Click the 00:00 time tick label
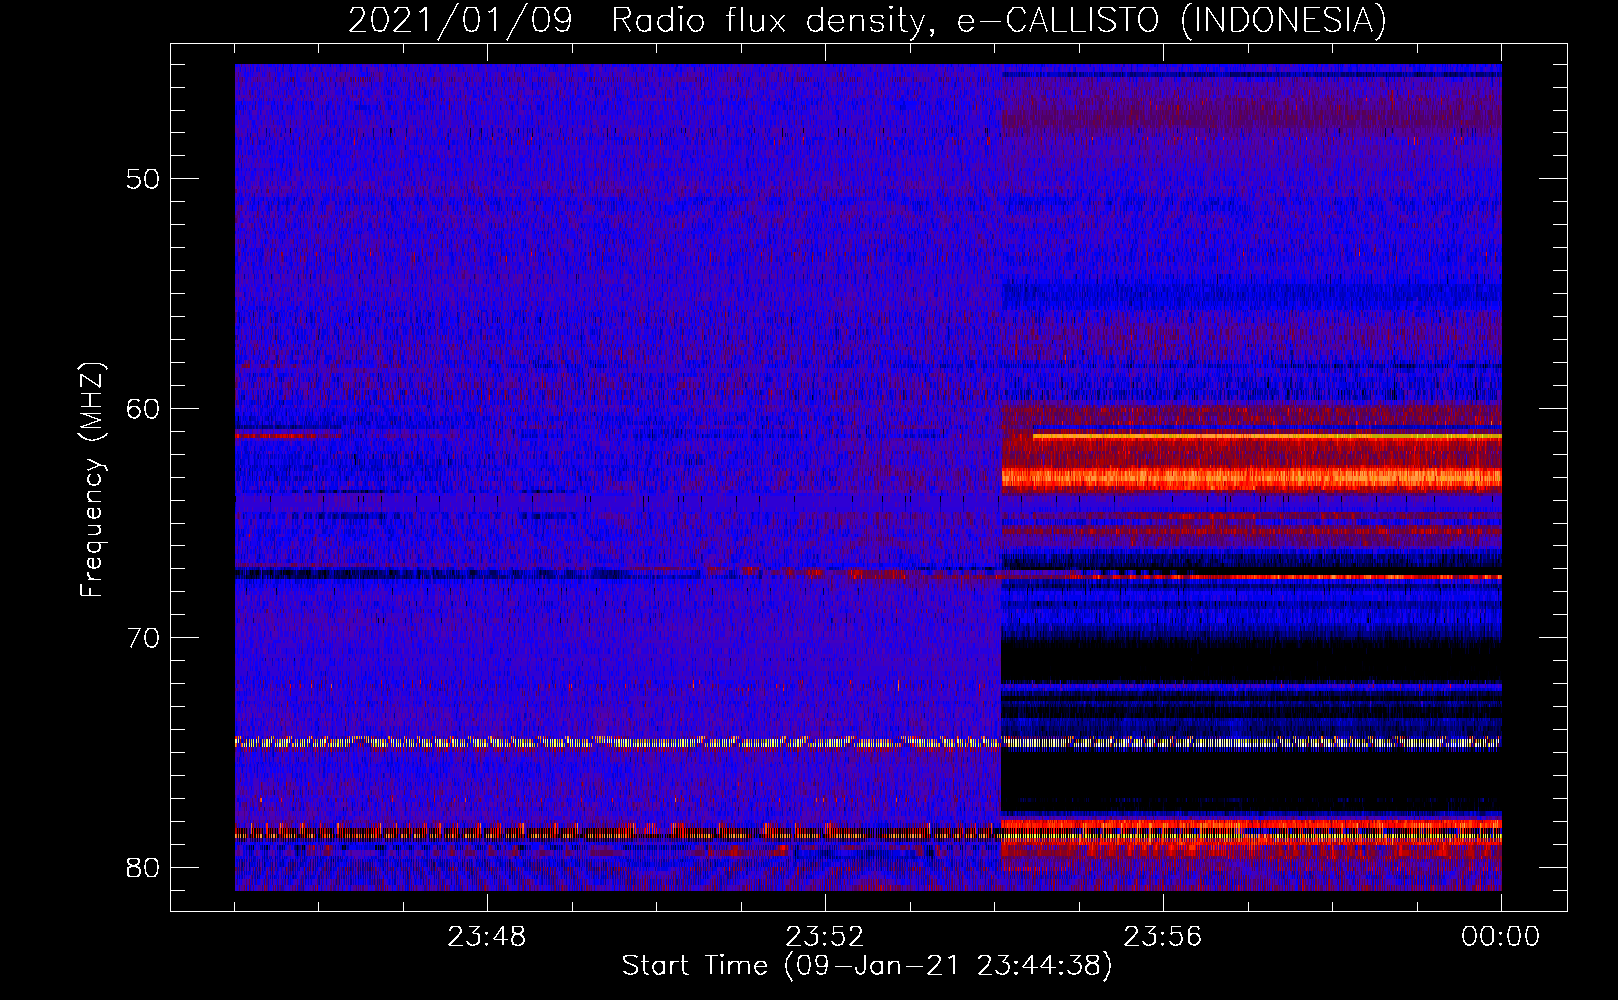This screenshot has height=1000, width=1618. [x=1500, y=937]
